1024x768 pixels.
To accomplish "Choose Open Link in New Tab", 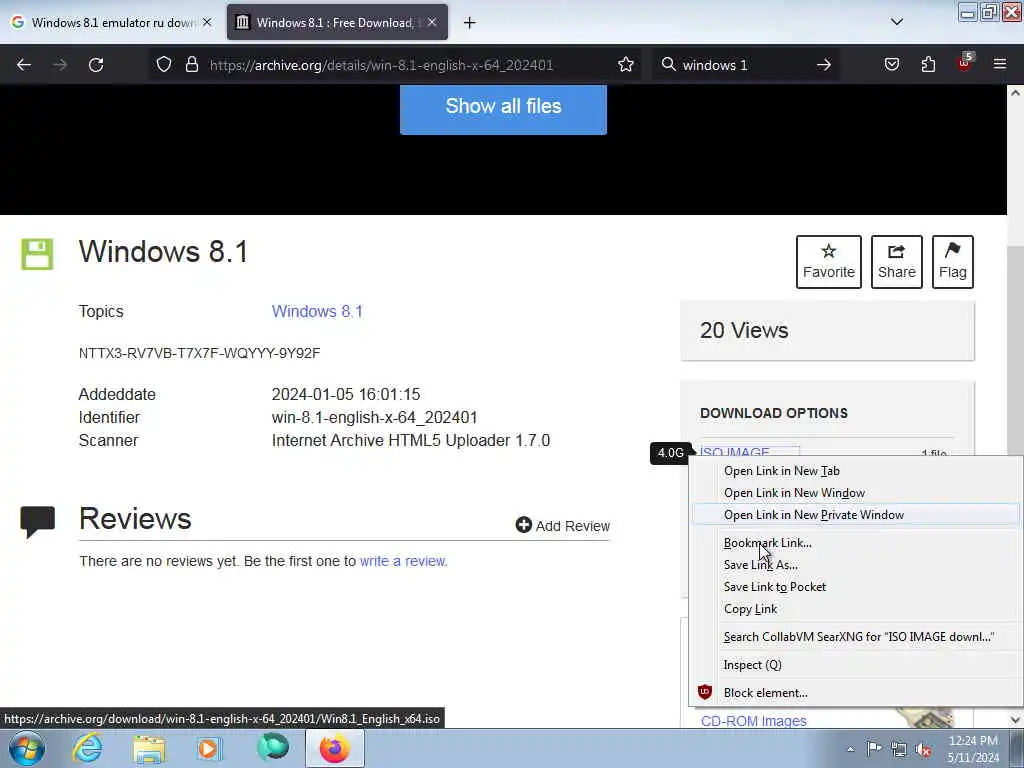I will [x=856, y=471].
